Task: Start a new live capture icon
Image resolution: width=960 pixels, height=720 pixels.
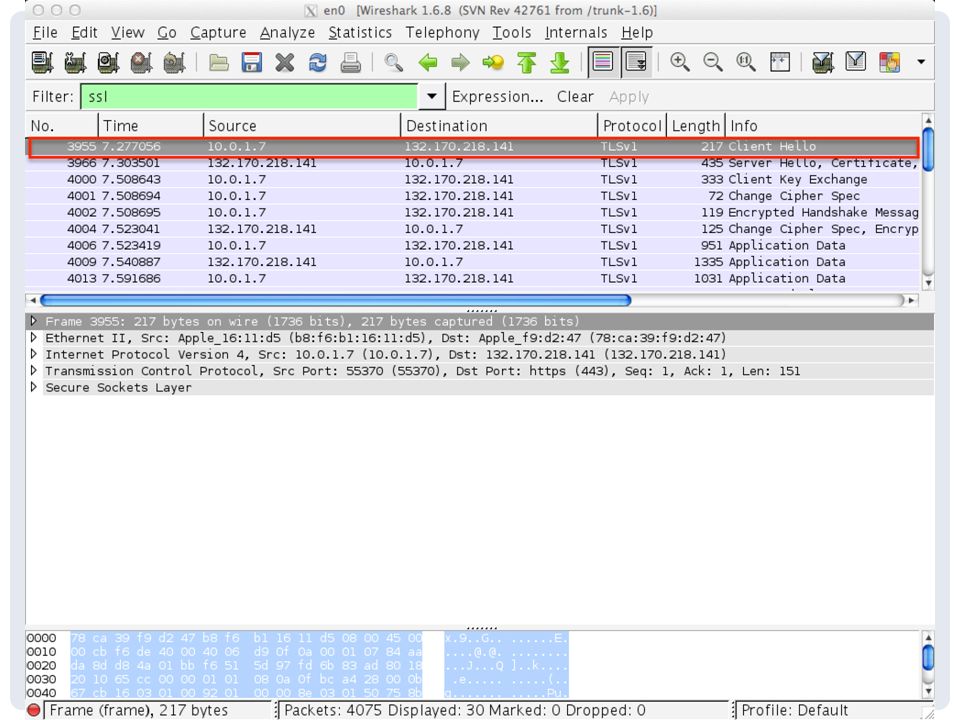Action: pyautogui.click(x=108, y=62)
